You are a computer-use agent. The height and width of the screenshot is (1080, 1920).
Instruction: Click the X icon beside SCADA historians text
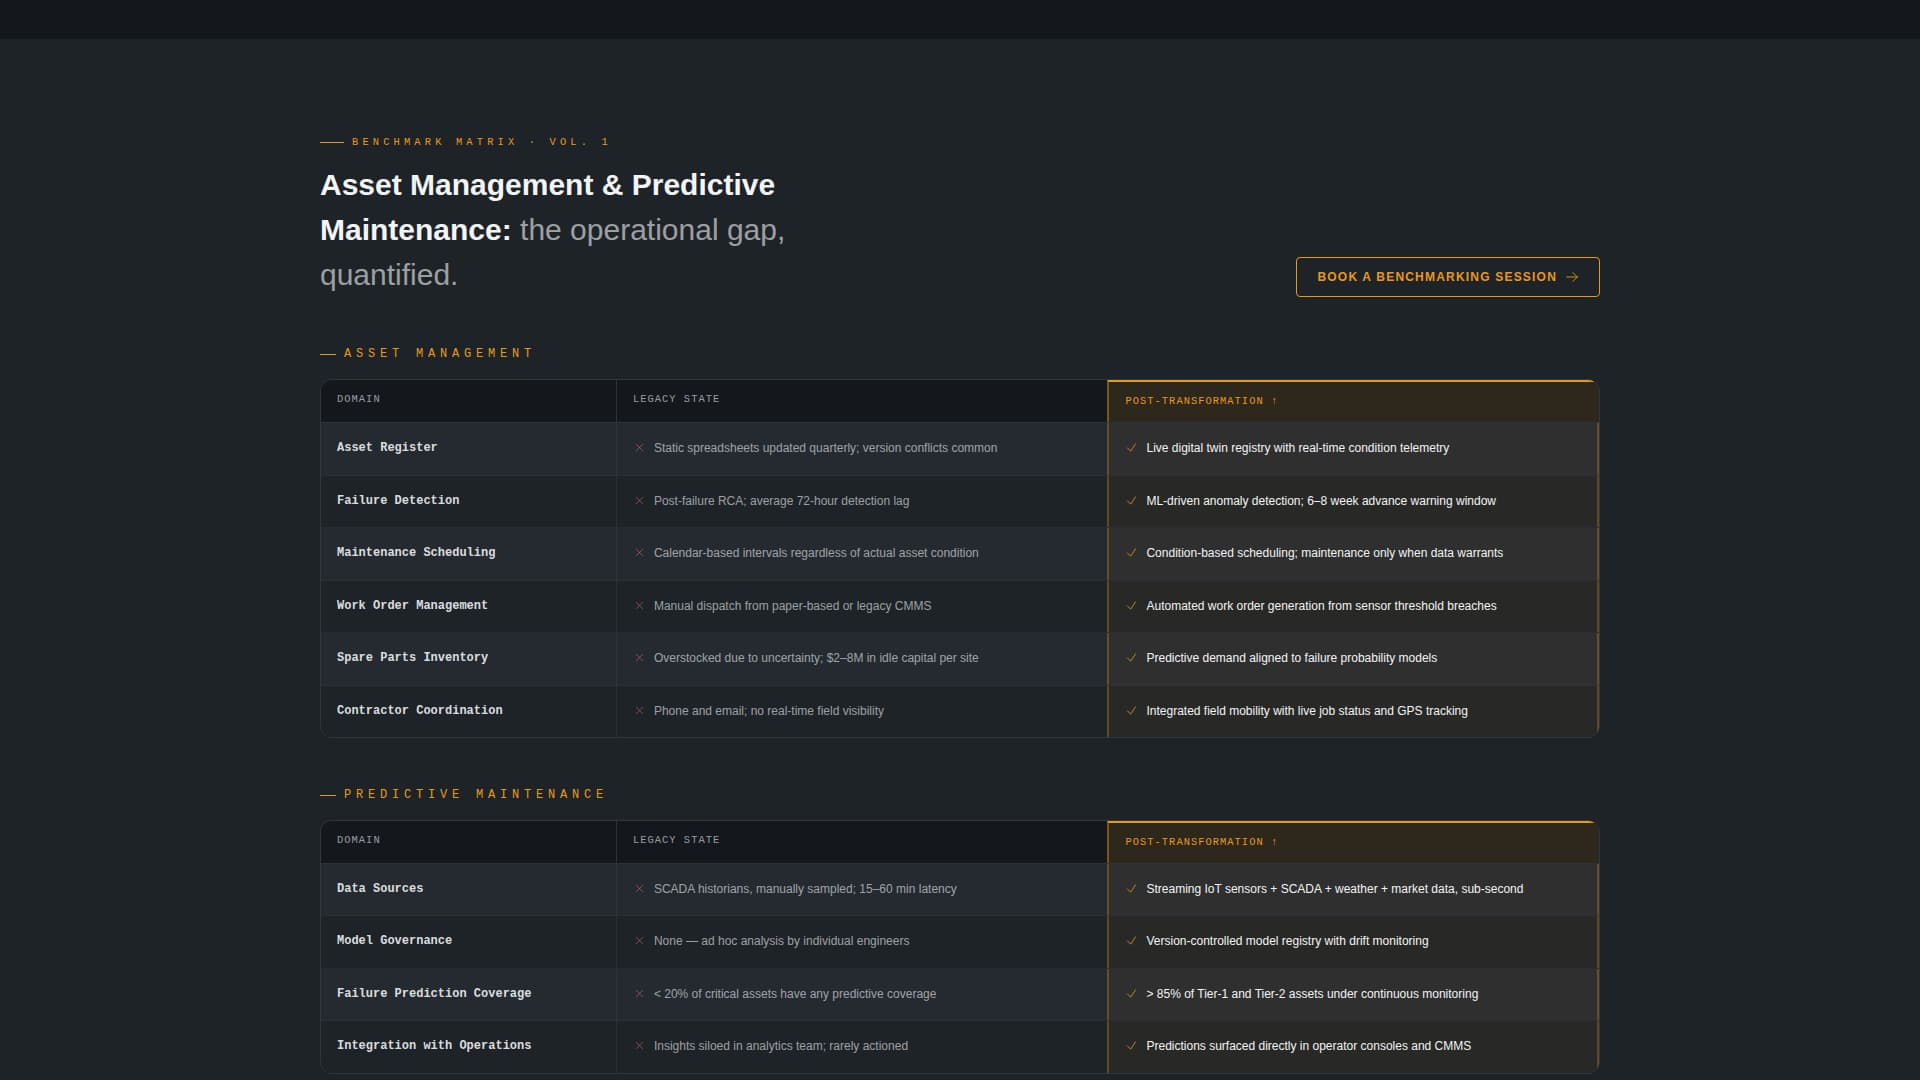pyautogui.click(x=639, y=889)
